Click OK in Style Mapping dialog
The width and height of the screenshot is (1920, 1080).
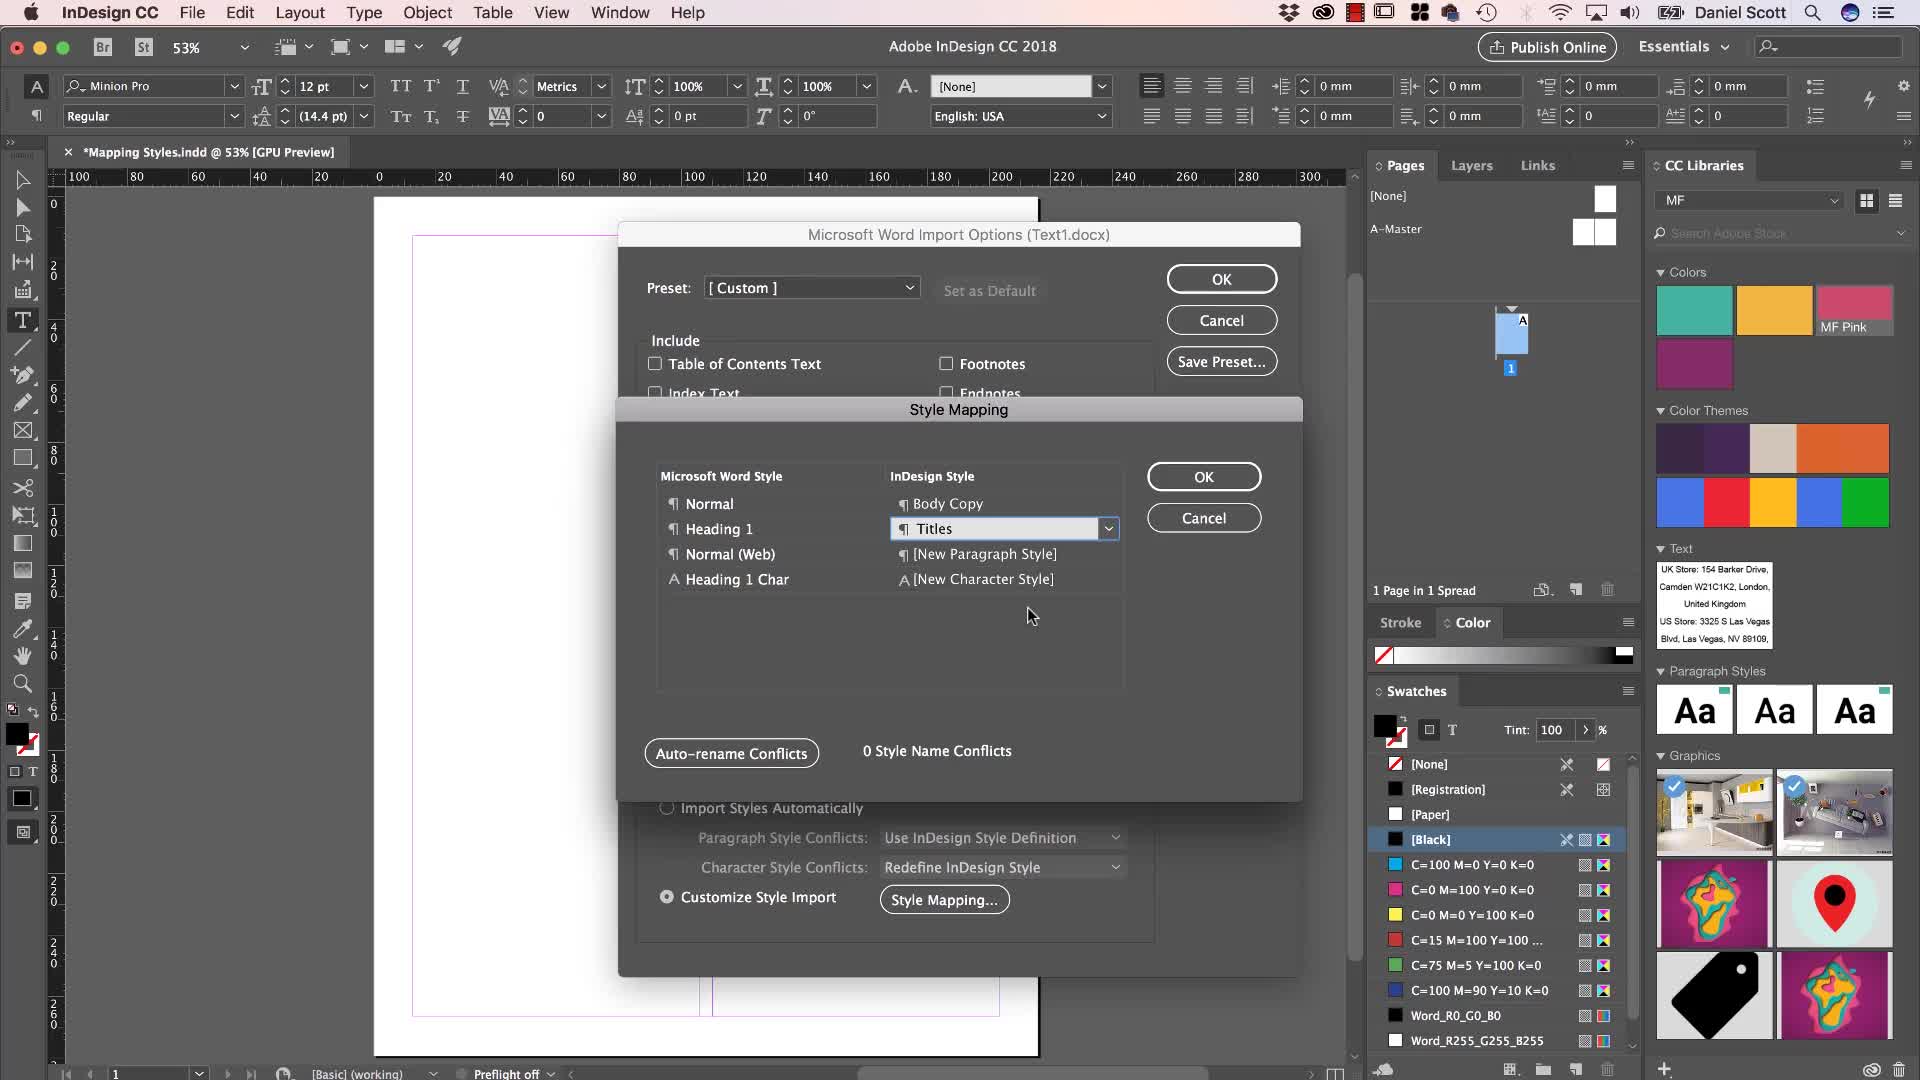[x=1204, y=477]
